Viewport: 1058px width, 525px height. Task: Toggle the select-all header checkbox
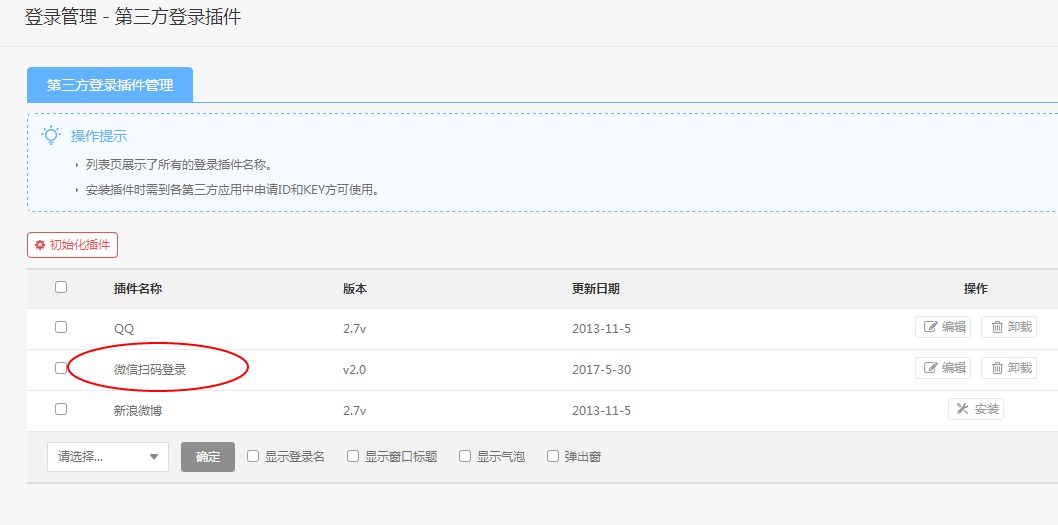click(61, 287)
